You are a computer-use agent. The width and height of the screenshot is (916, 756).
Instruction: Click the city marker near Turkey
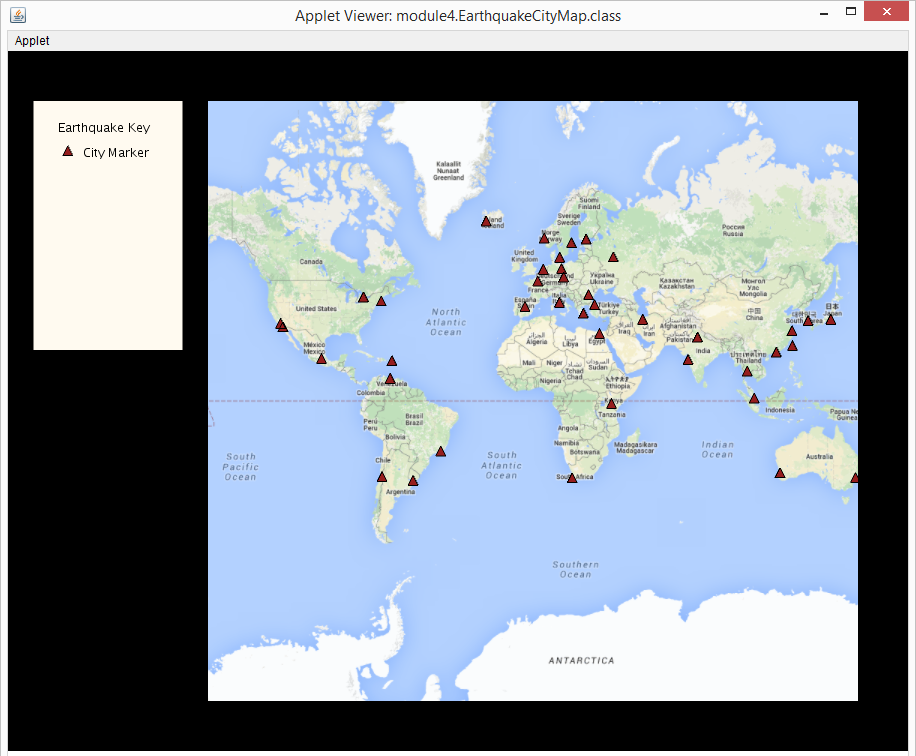(x=597, y=305)
